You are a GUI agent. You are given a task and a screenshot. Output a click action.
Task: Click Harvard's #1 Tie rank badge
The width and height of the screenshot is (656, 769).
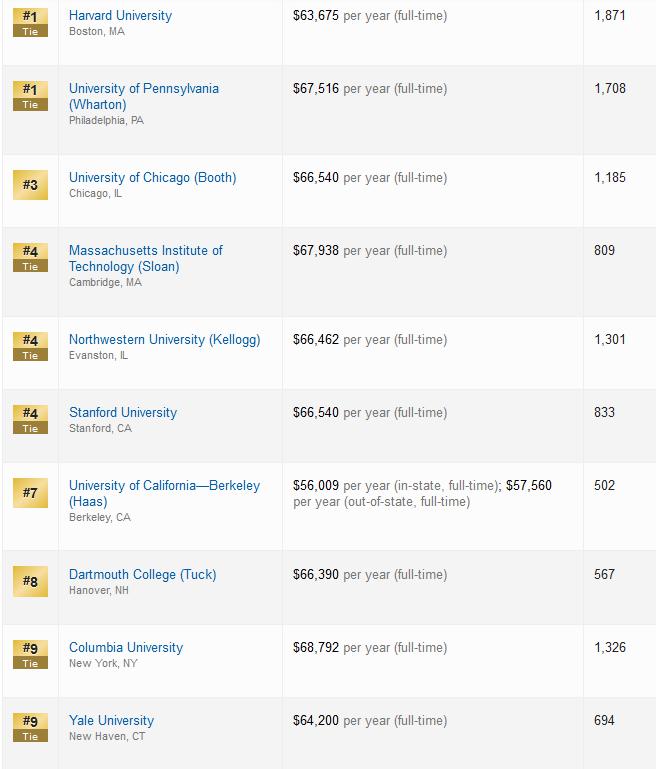(30, 23)
